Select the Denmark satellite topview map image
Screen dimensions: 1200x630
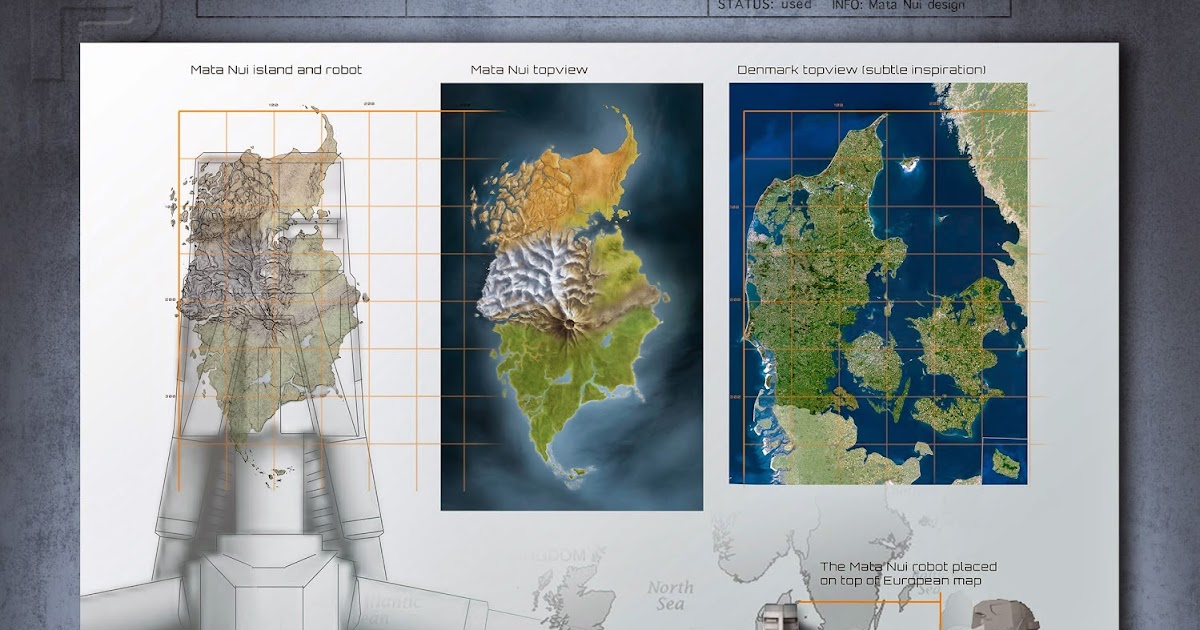point(878,284)
